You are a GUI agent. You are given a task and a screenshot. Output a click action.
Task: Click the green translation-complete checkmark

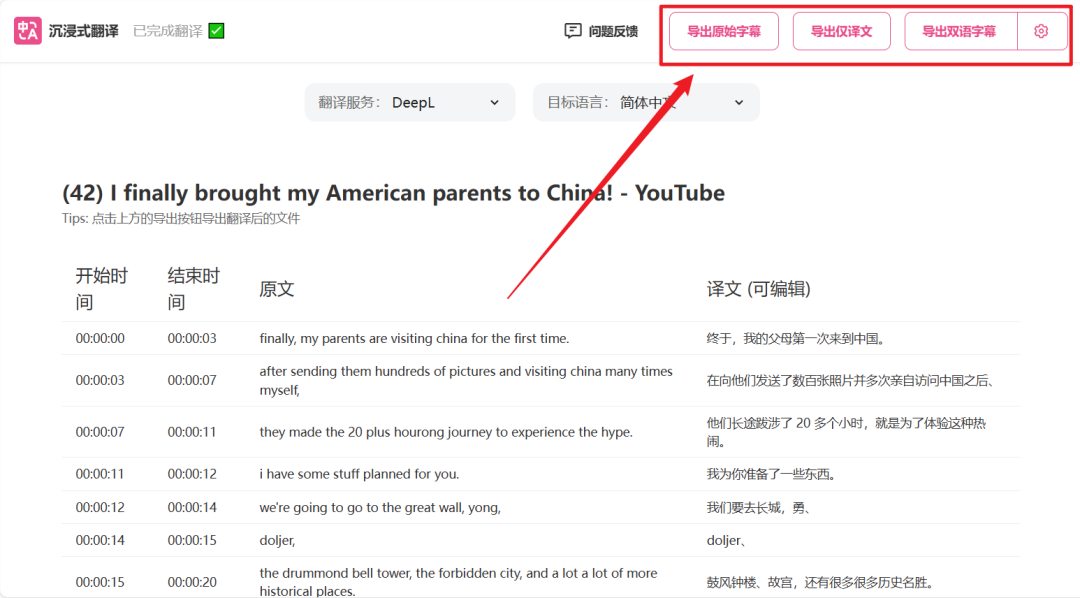click(x=216, y=31)
